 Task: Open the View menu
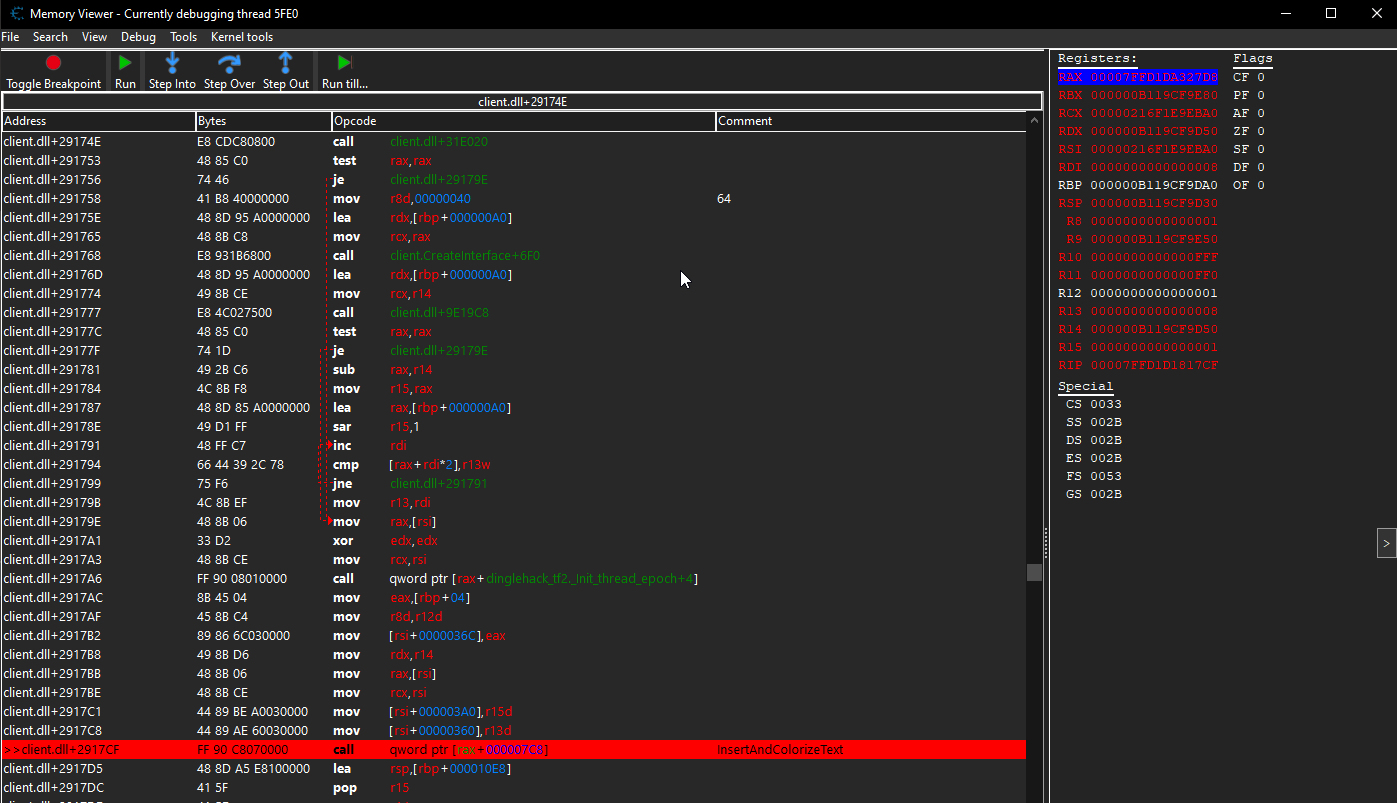click(94, 37)
